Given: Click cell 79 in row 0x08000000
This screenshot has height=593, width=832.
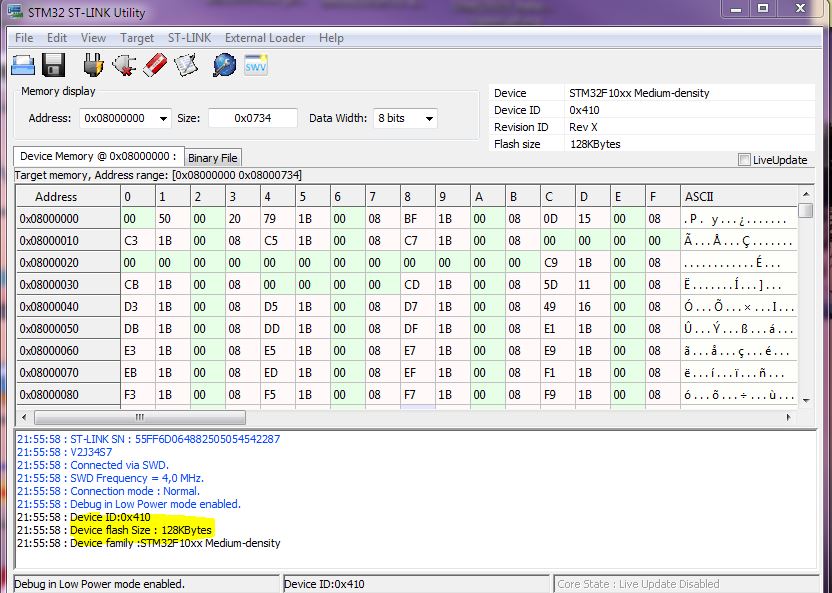Looking at the screenshot, I should [278, 219].
